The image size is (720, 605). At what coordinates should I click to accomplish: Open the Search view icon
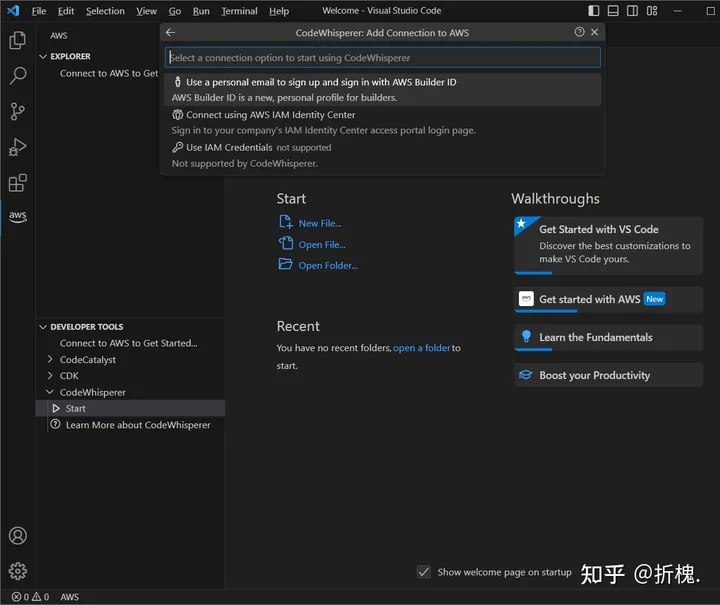click(17, 76)
